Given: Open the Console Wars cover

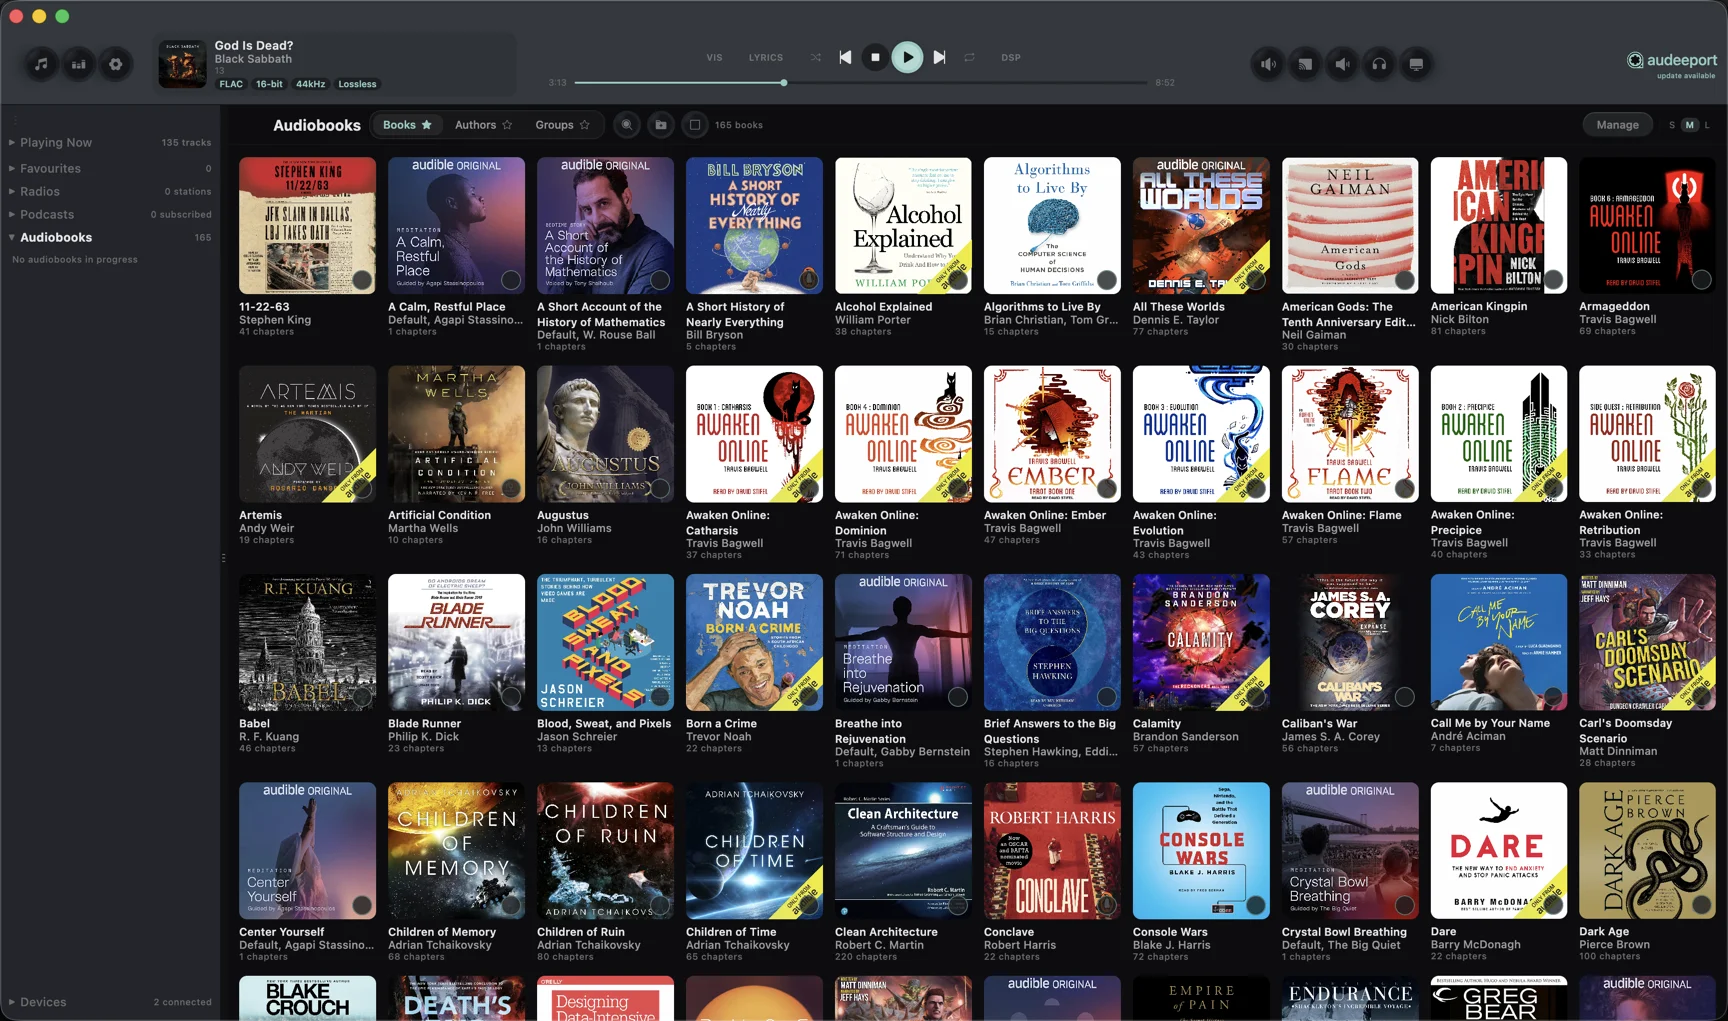Looking at the screenshot, I should click(x=1201, y=850).
